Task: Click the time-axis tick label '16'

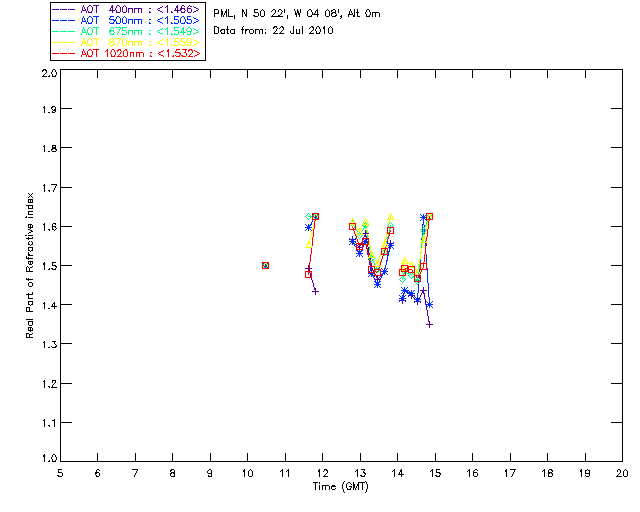Action: pyautogui.click(x=473, y=473)
